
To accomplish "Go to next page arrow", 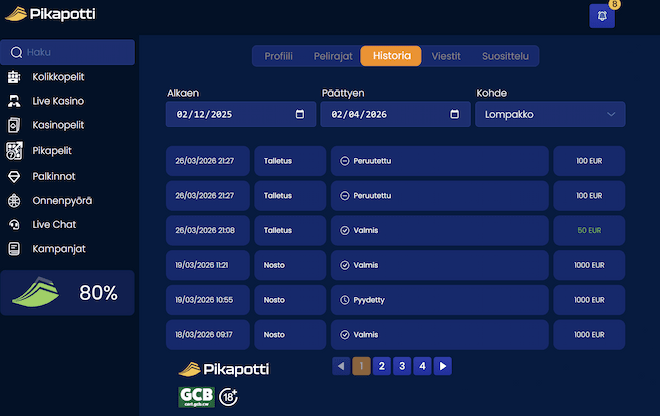I will coord(443,366).
